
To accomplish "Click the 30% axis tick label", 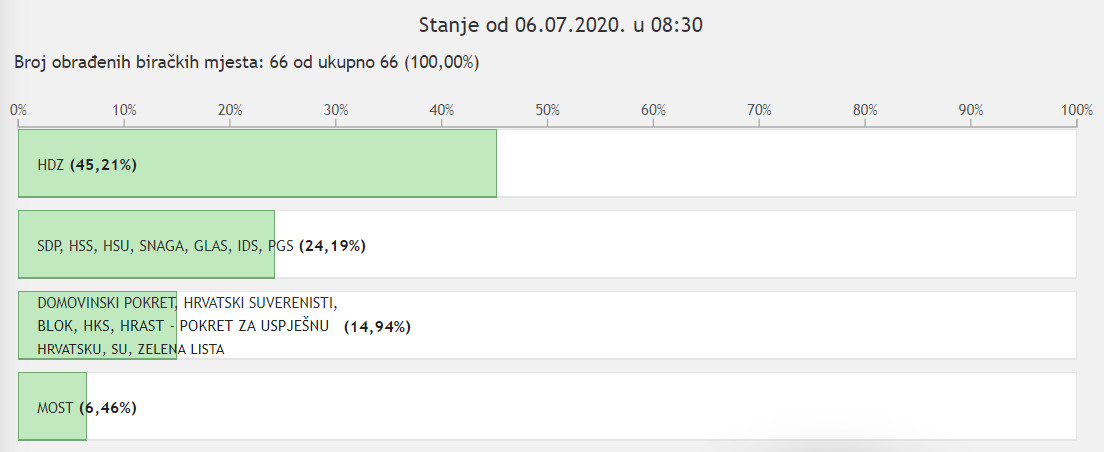I will 336,110.
